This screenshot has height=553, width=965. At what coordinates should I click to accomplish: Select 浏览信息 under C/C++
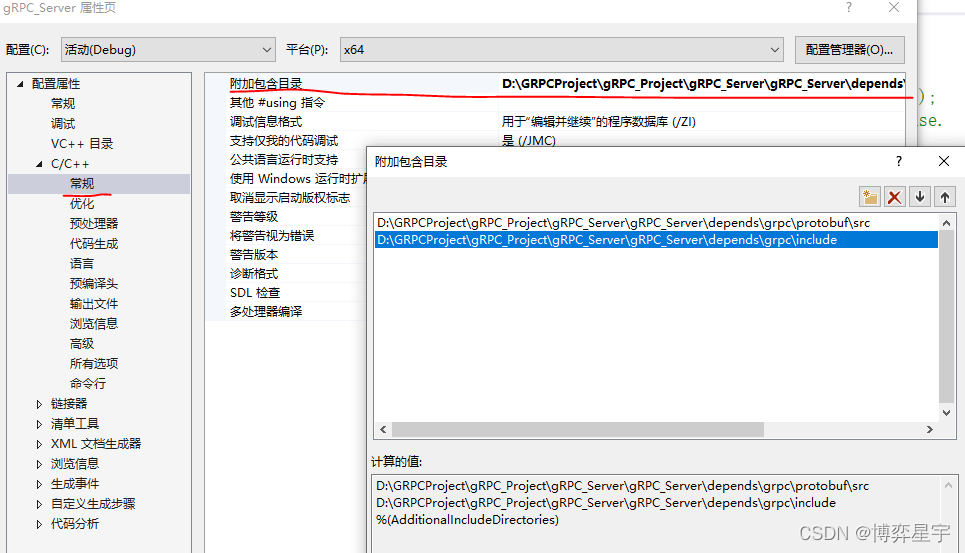[x=94, y=324]
